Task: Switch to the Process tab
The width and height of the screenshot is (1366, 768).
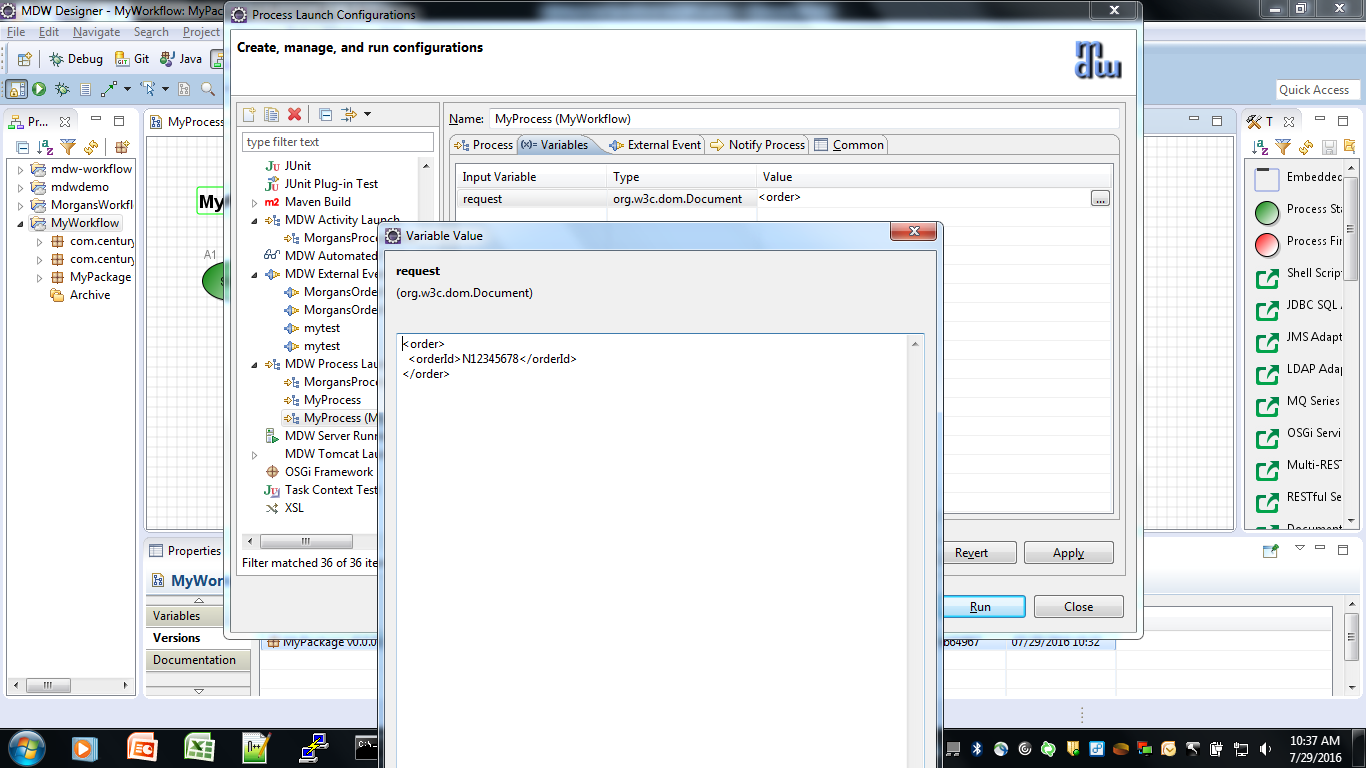Action: [x=483, y=145]
